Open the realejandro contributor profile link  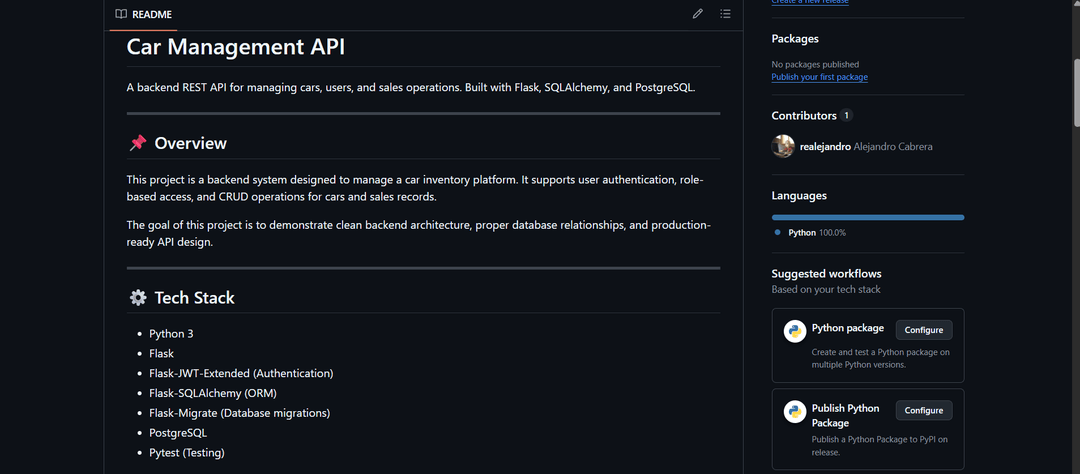point(824,147)
